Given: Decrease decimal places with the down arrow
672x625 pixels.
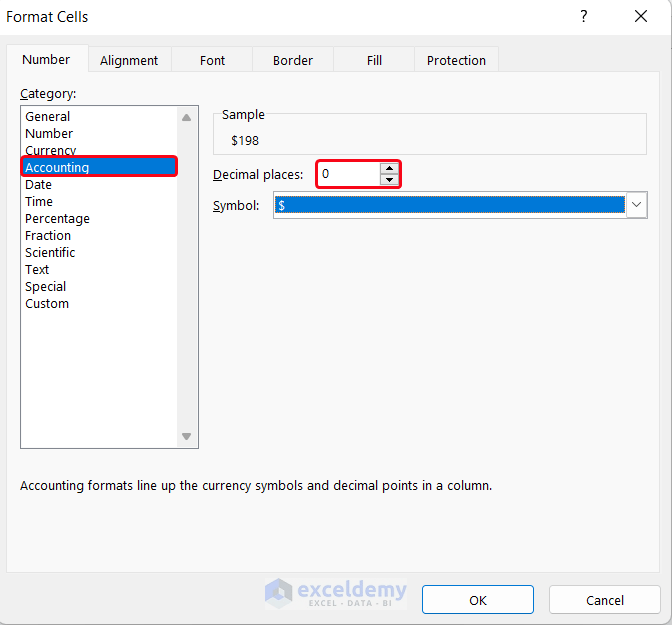Looking at the screenshot, I should click(x=389, y=180).
